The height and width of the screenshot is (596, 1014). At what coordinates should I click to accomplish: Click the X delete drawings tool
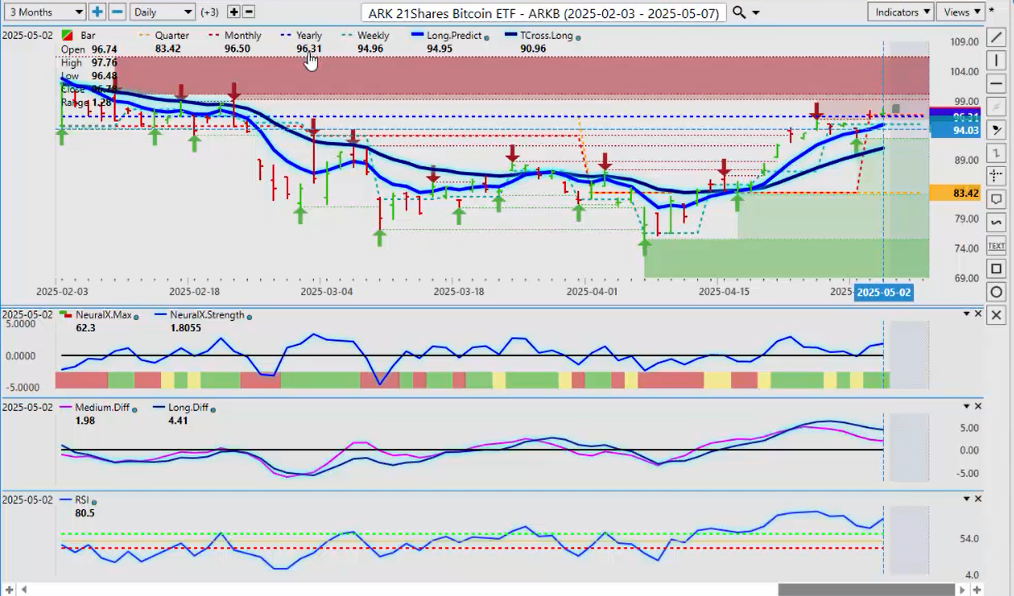click(x=996, y=315)
